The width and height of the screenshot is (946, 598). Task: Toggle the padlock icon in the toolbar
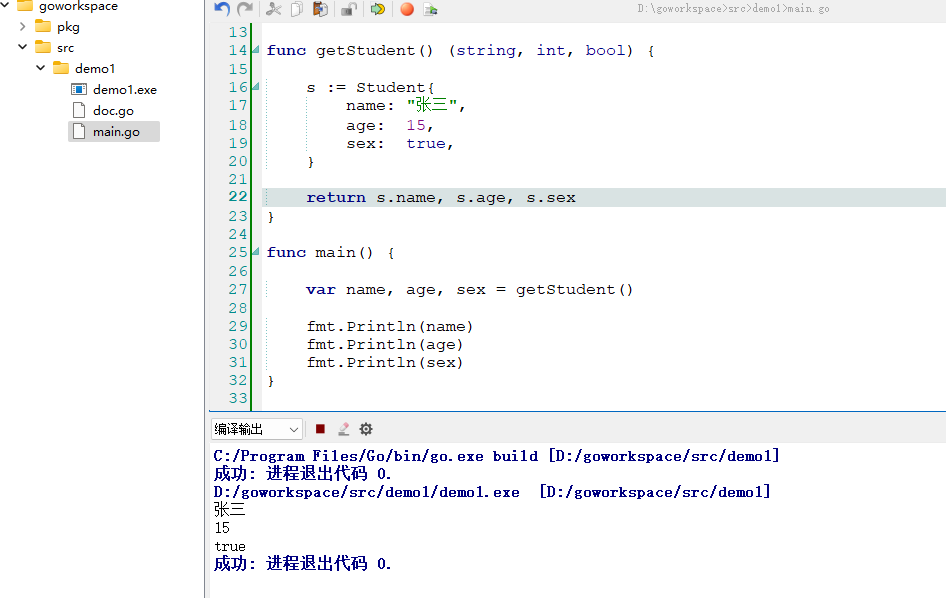(349, 9)
